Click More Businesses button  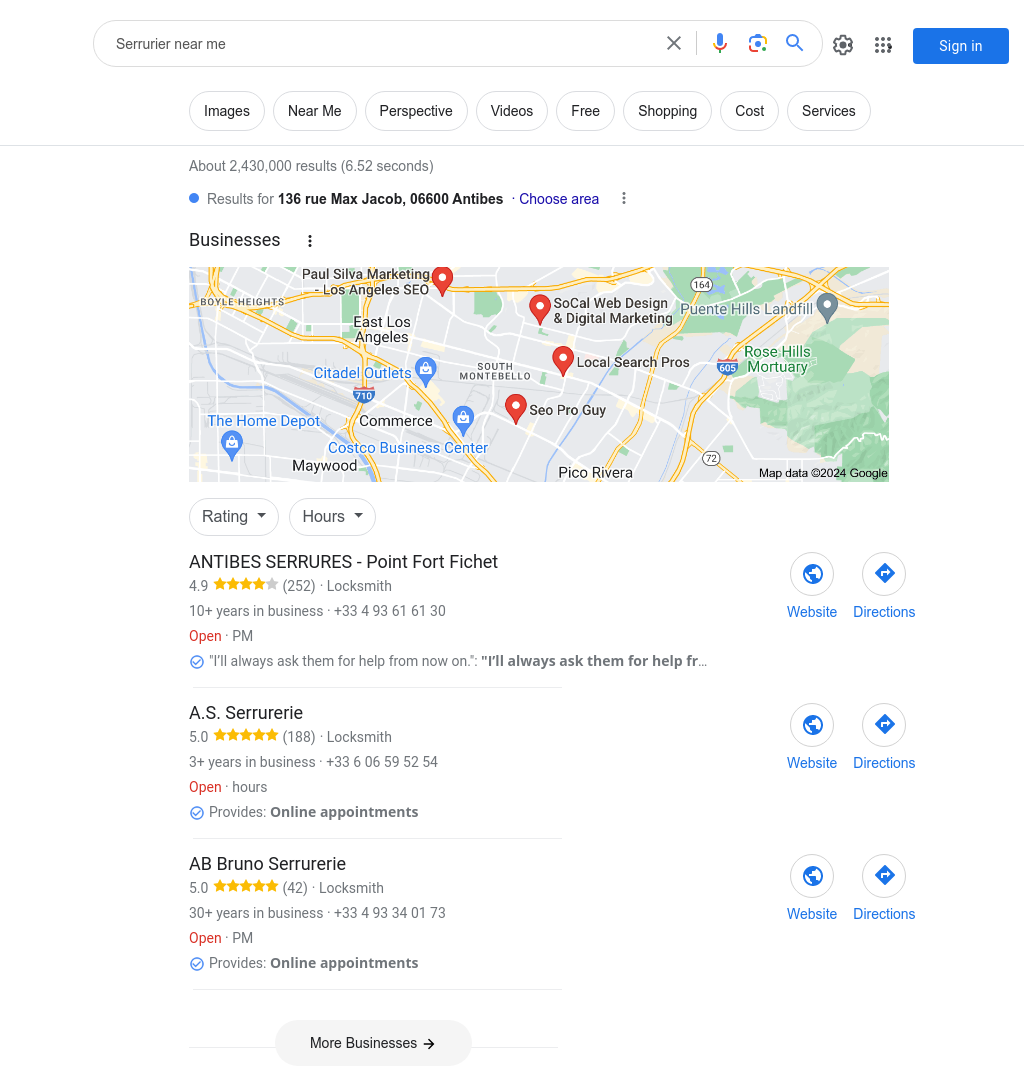373,1043
